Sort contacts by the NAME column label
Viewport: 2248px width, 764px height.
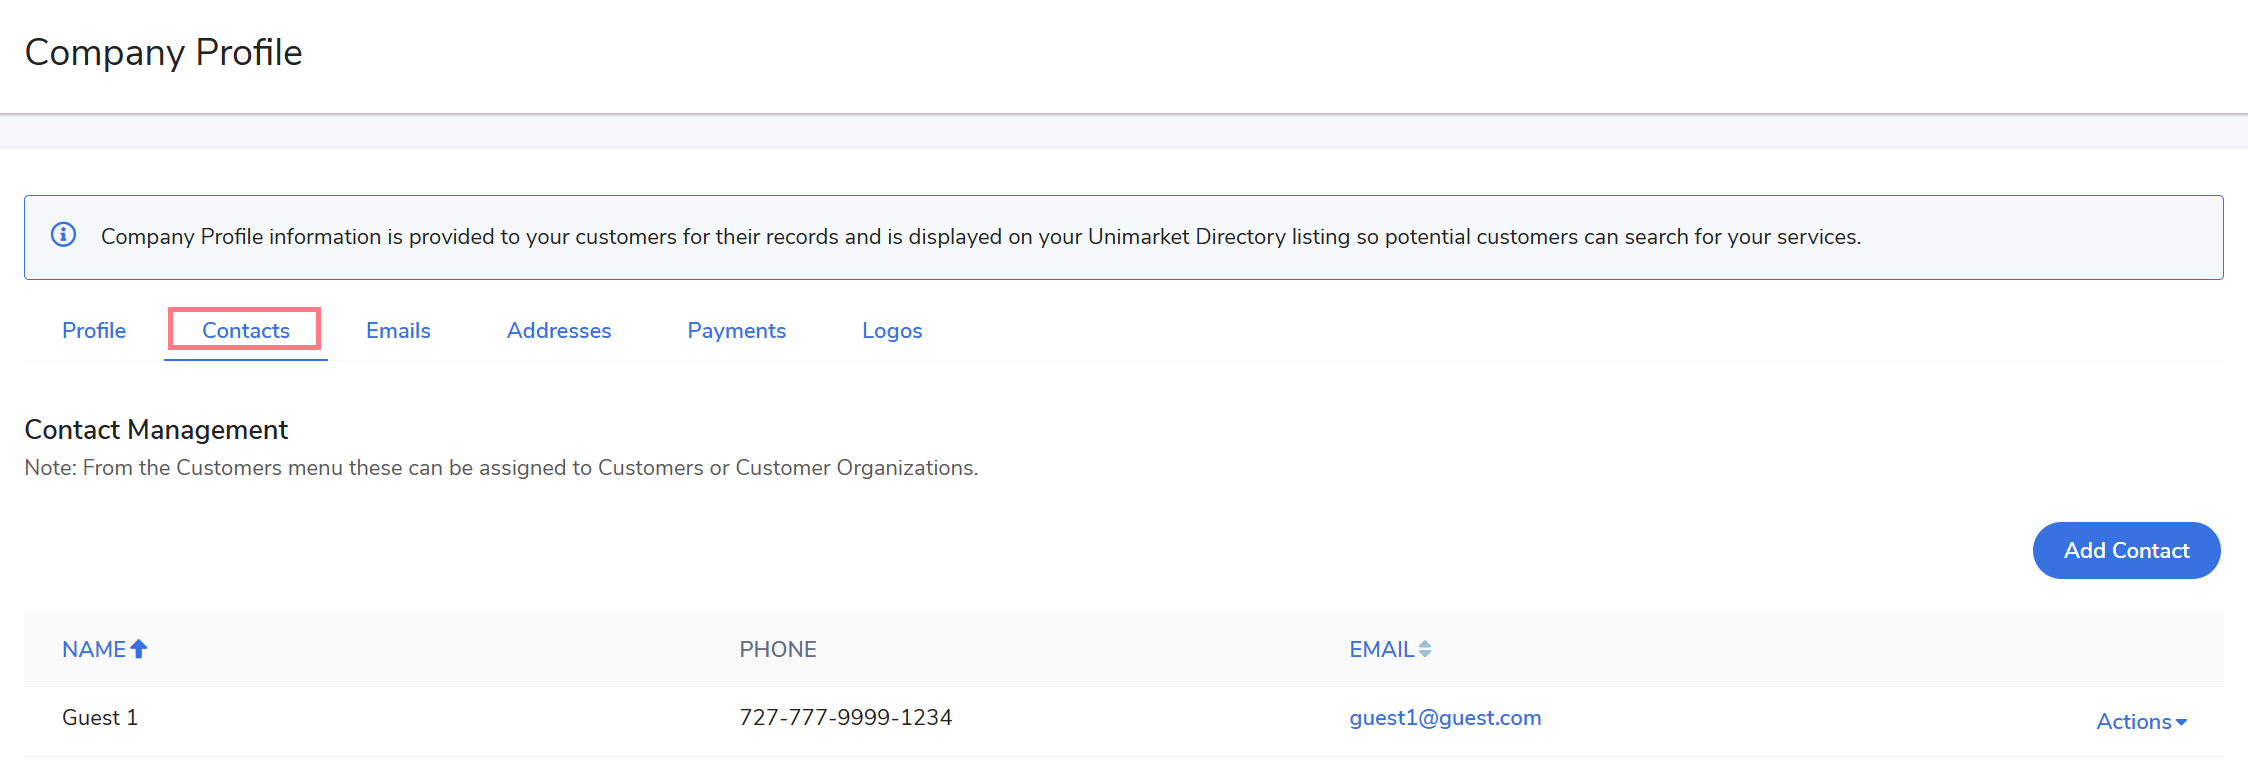coord(94,649)
